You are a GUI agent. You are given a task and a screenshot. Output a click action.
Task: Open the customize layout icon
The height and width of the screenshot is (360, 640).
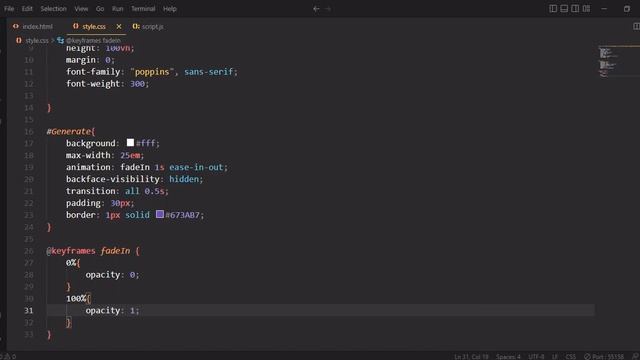click(586, 9)
